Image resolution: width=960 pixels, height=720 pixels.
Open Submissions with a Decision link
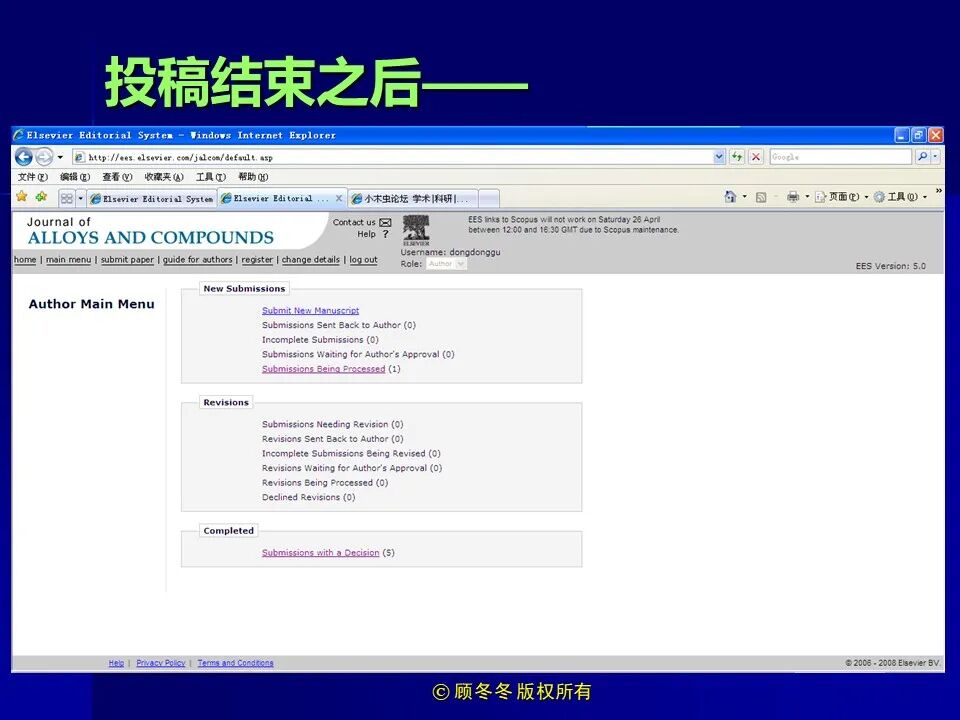pos(320,553)
